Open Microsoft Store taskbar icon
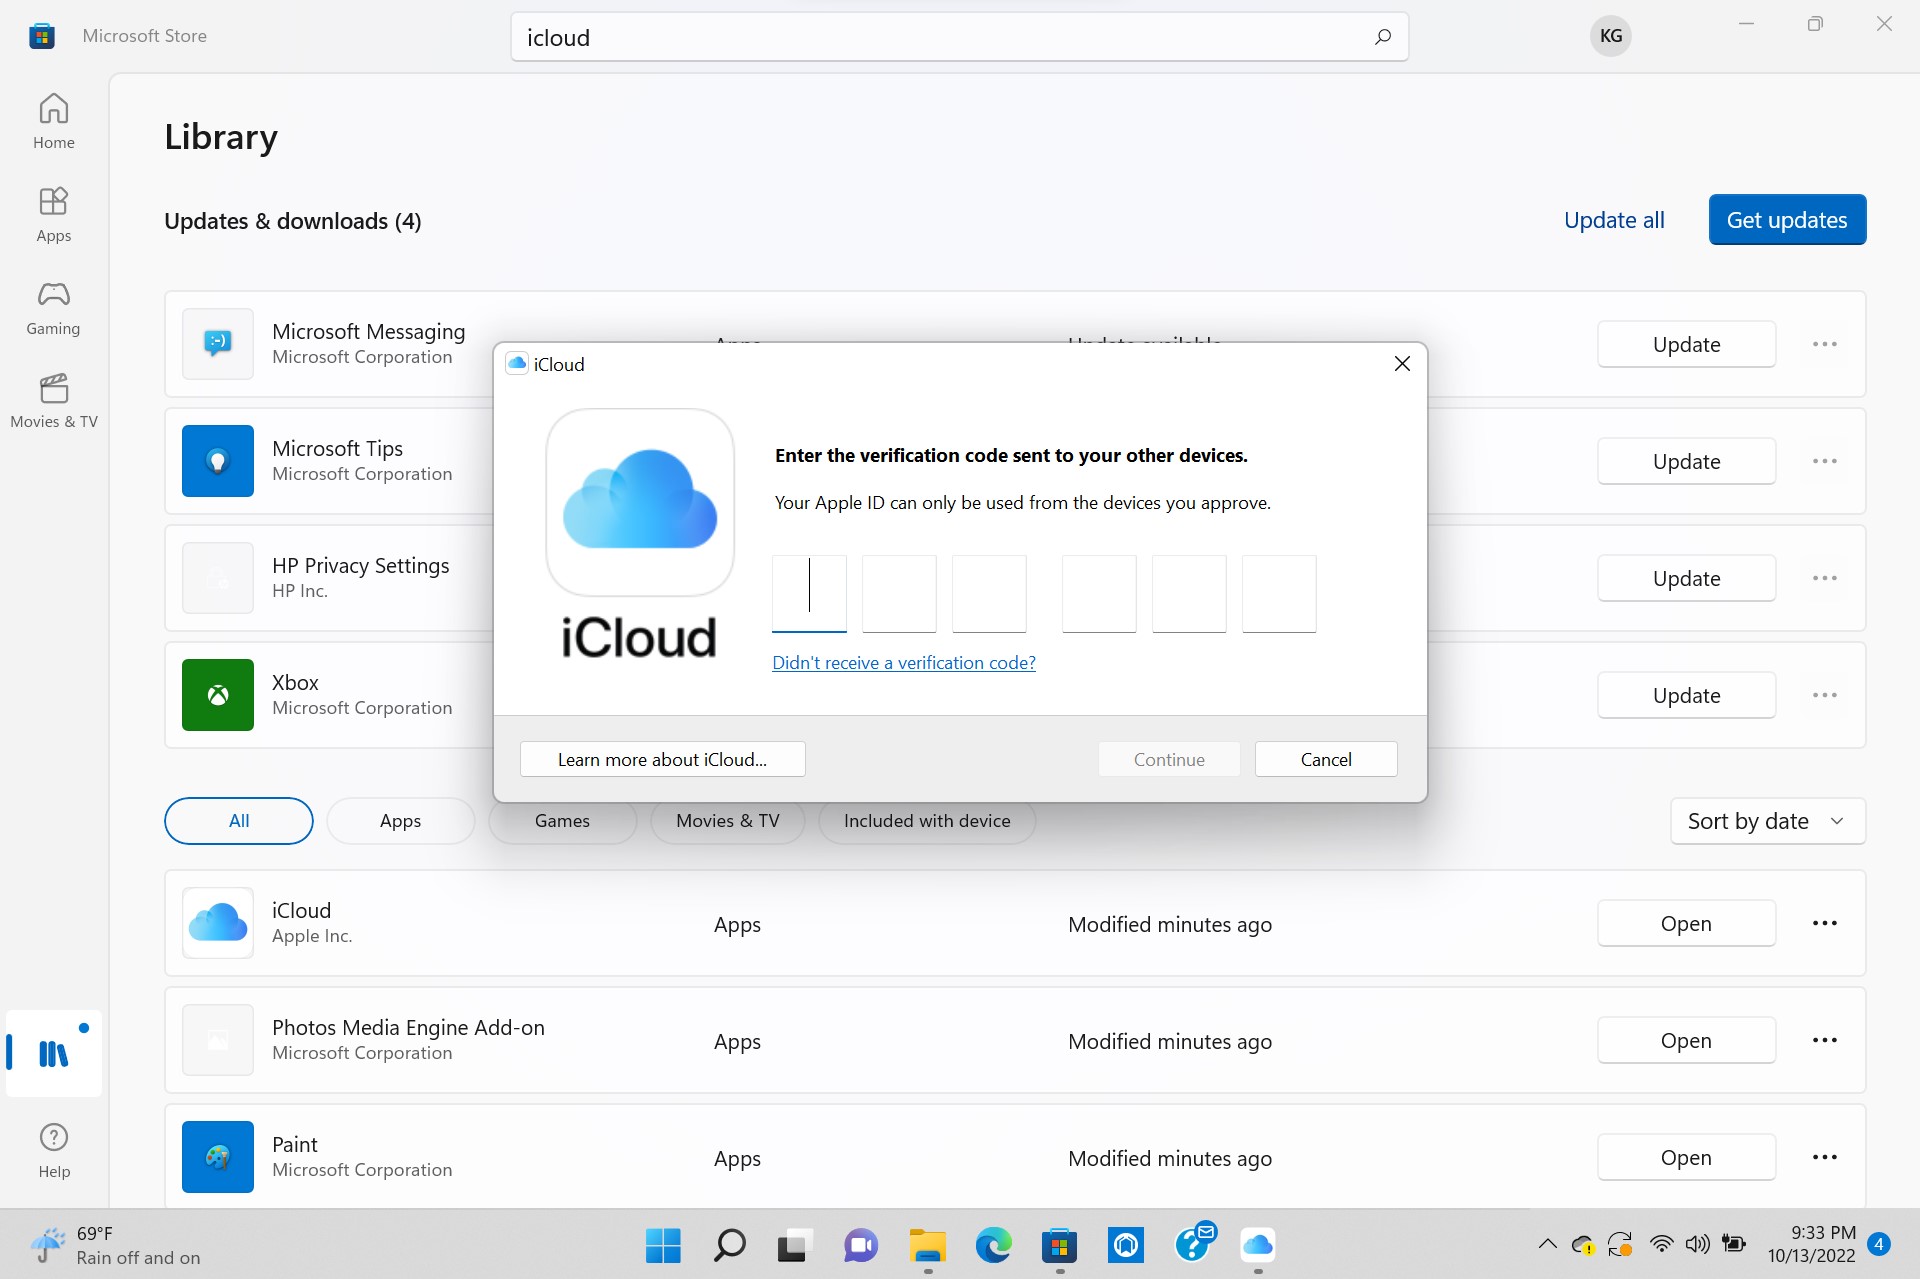 click(1059, 1245)
